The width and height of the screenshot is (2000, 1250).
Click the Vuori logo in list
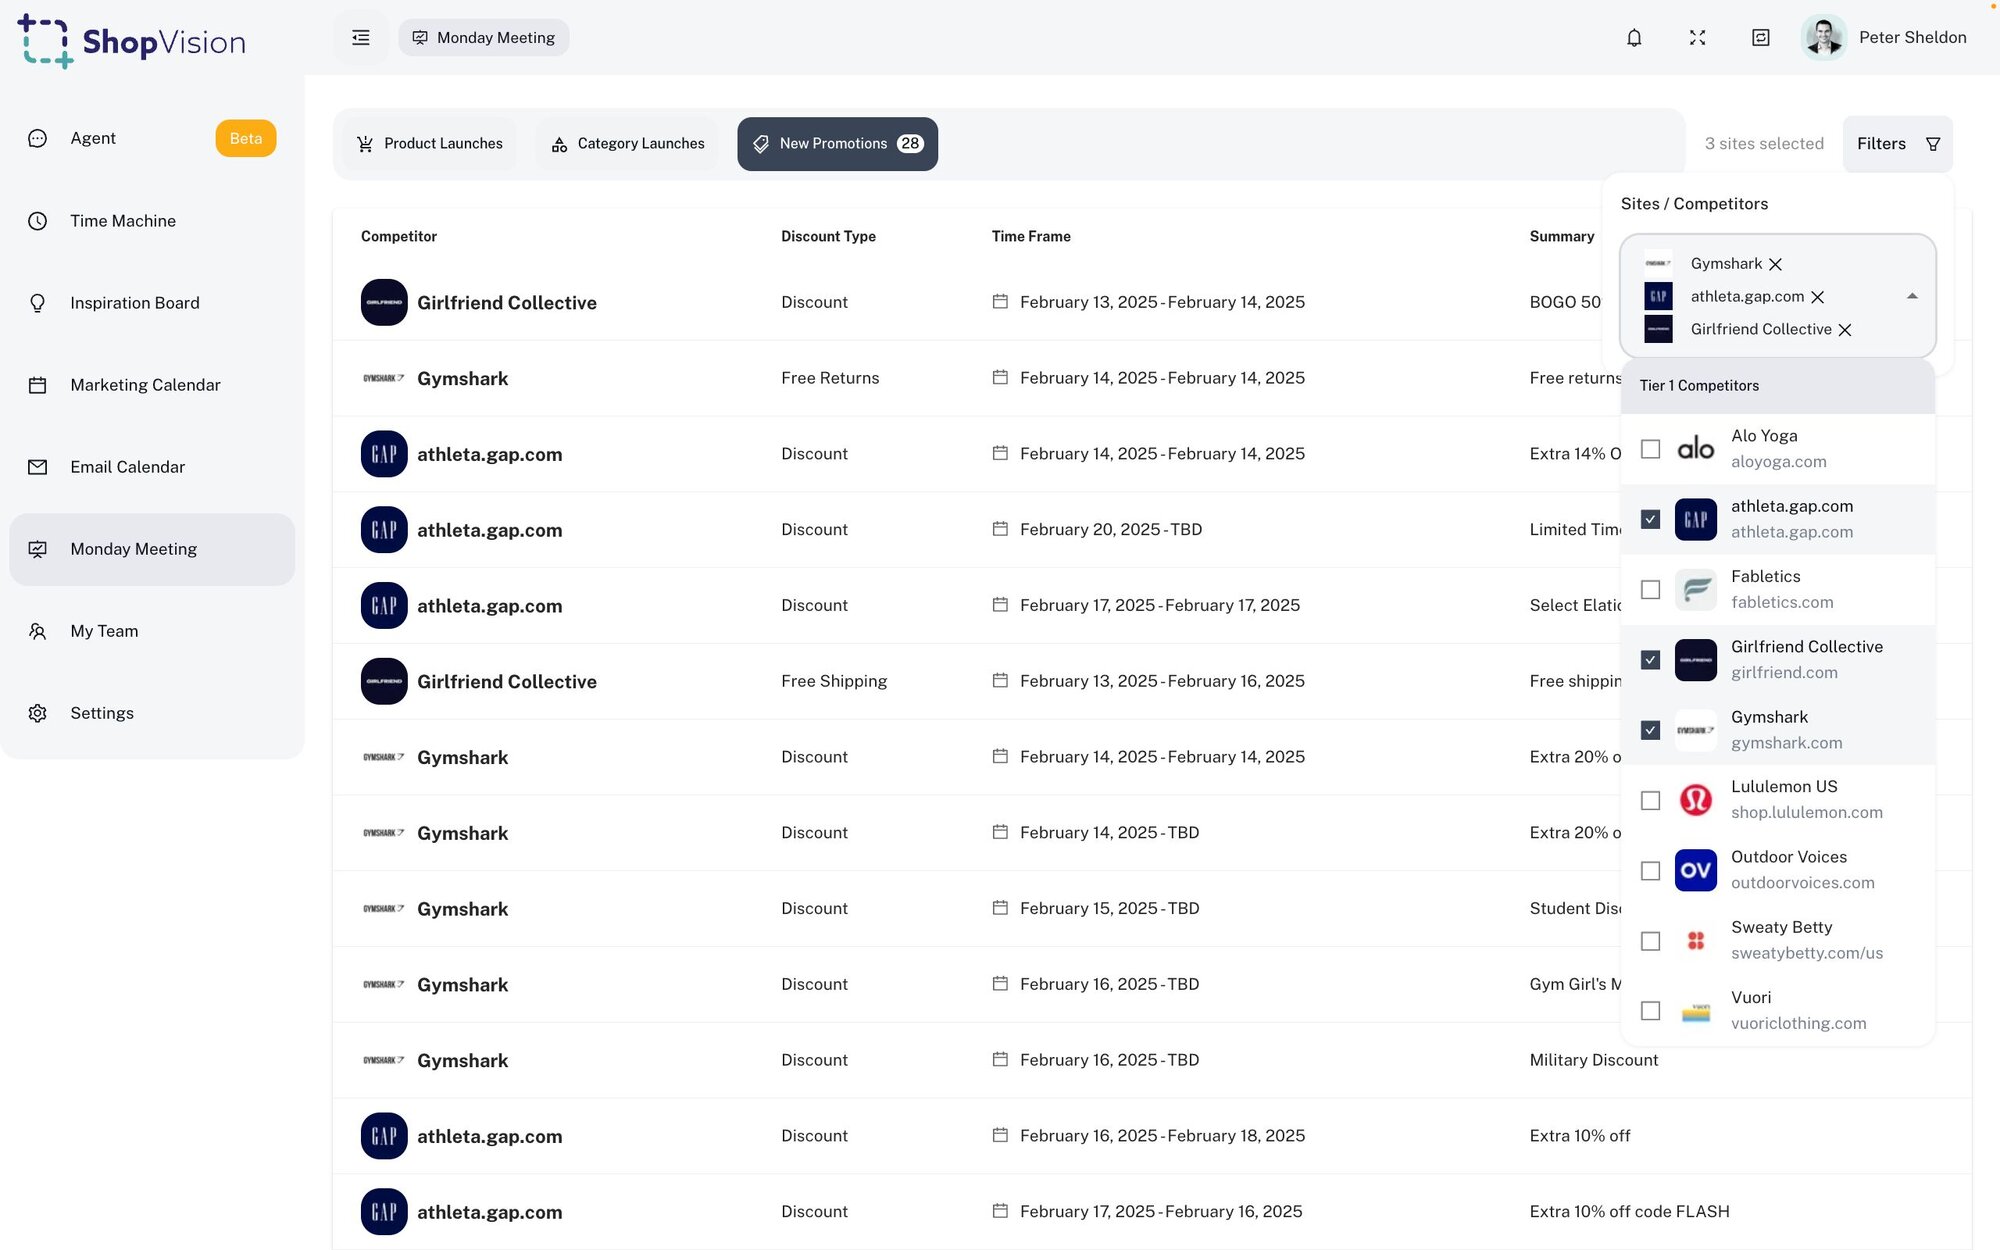[x=1696, y=1011]
